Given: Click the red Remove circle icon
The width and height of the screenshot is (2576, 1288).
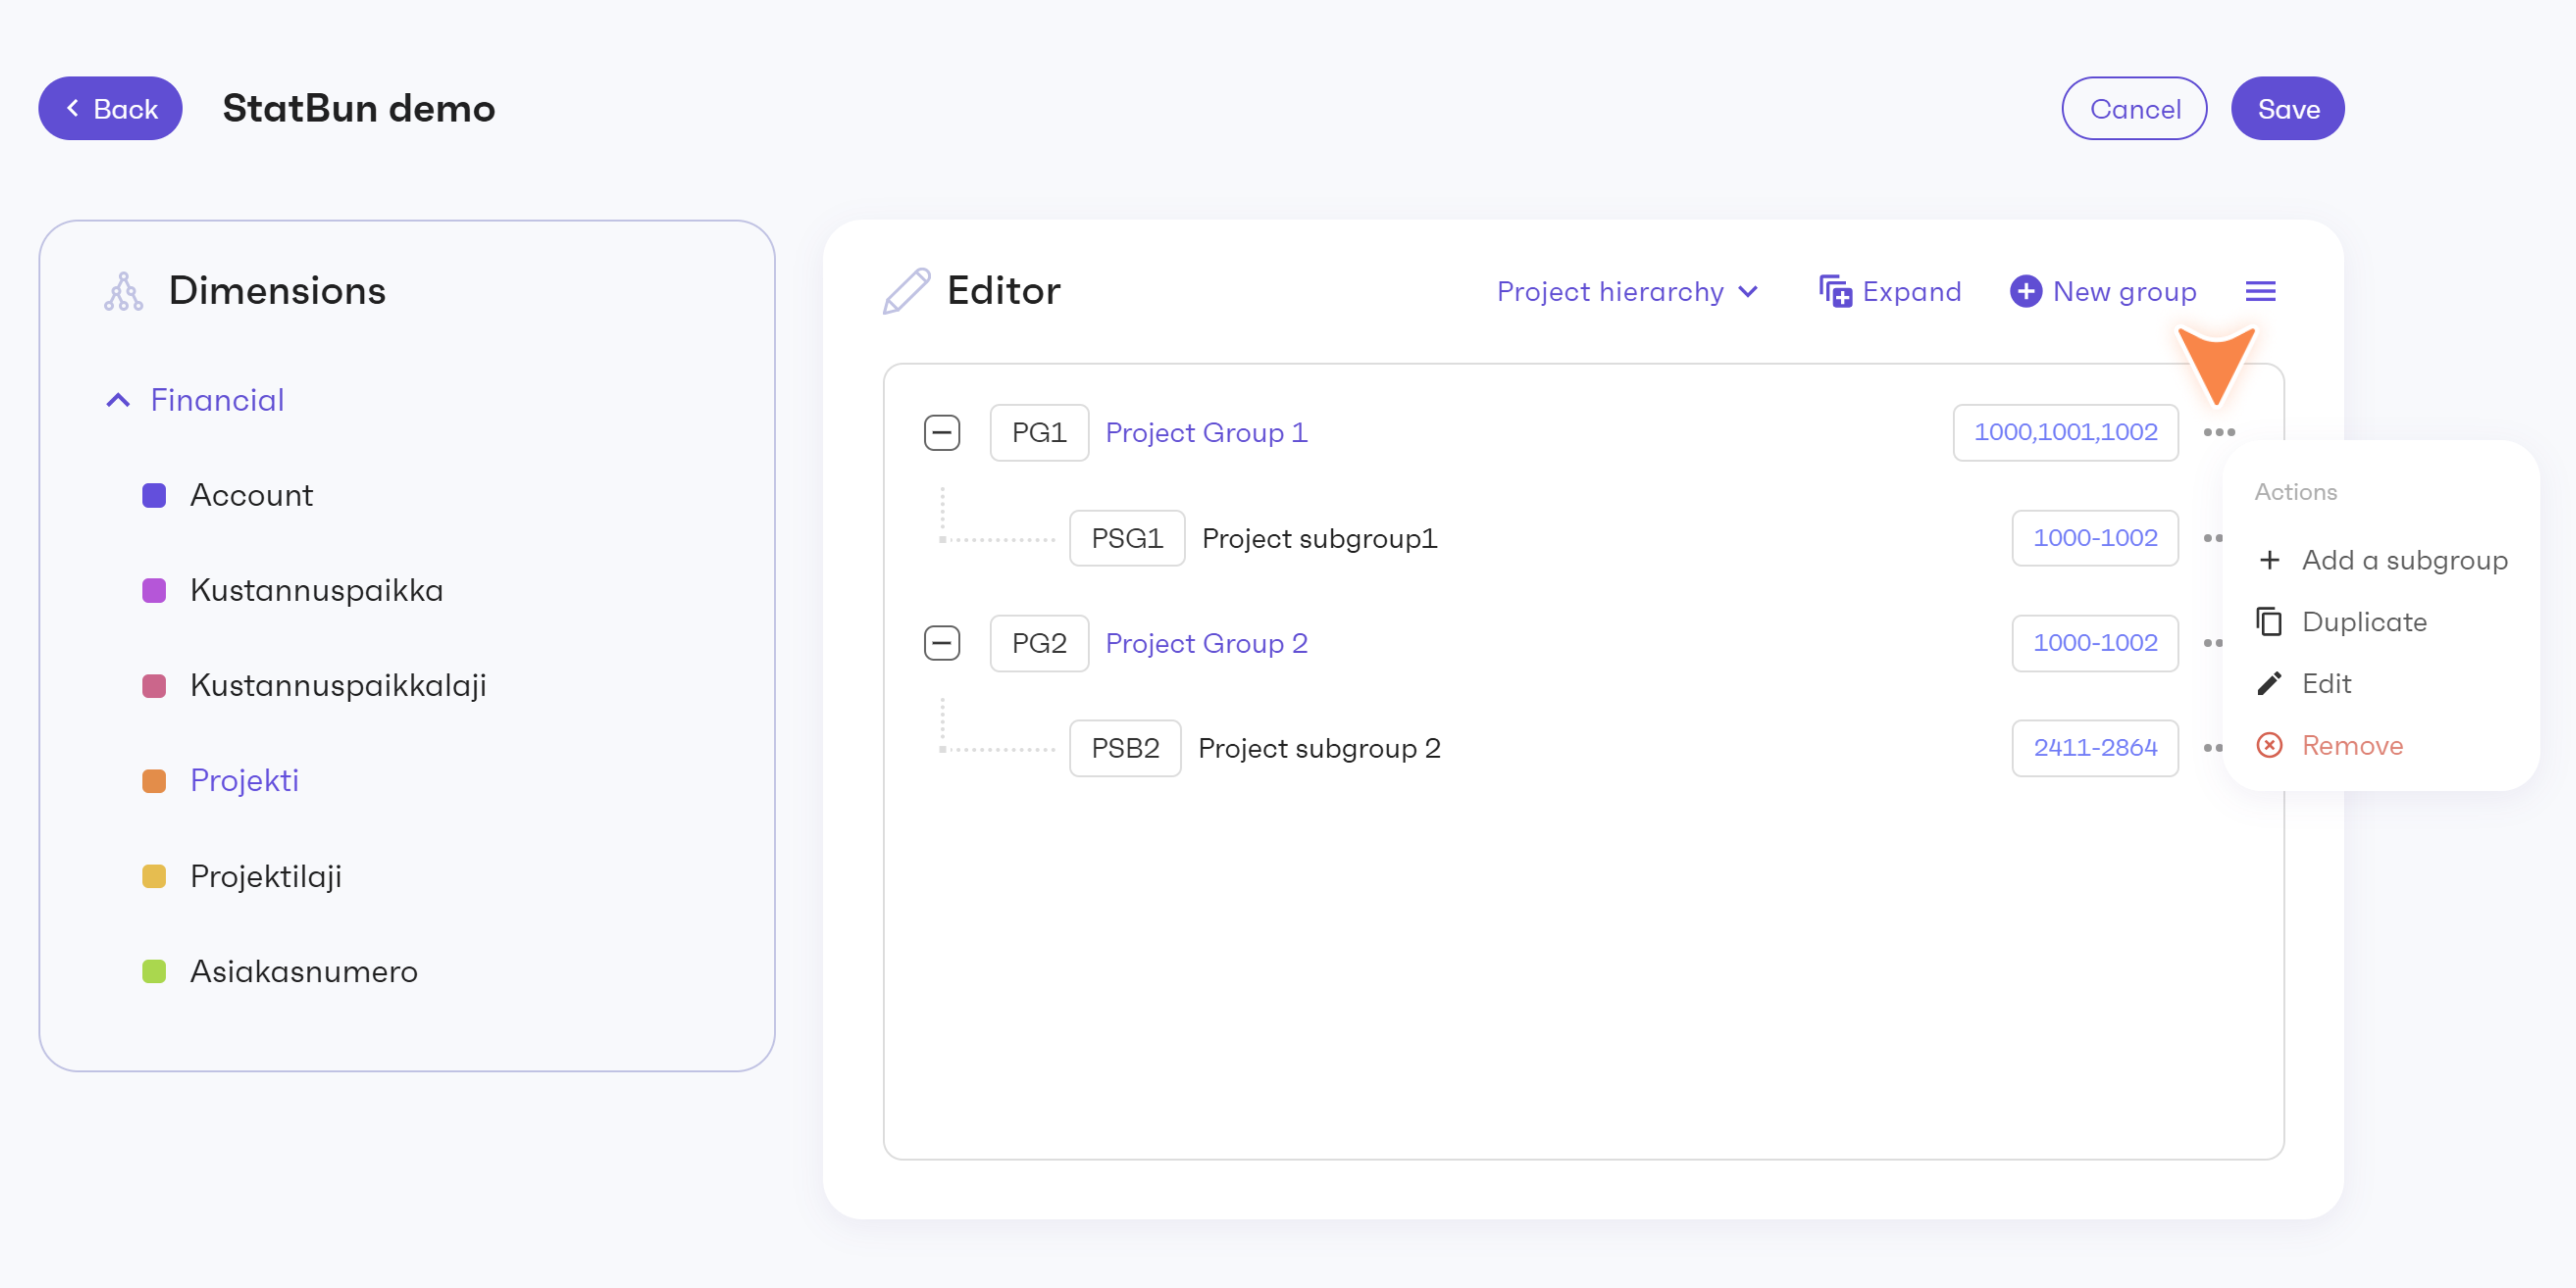Looking at the screenshot, I should (x=2269, y=745).
